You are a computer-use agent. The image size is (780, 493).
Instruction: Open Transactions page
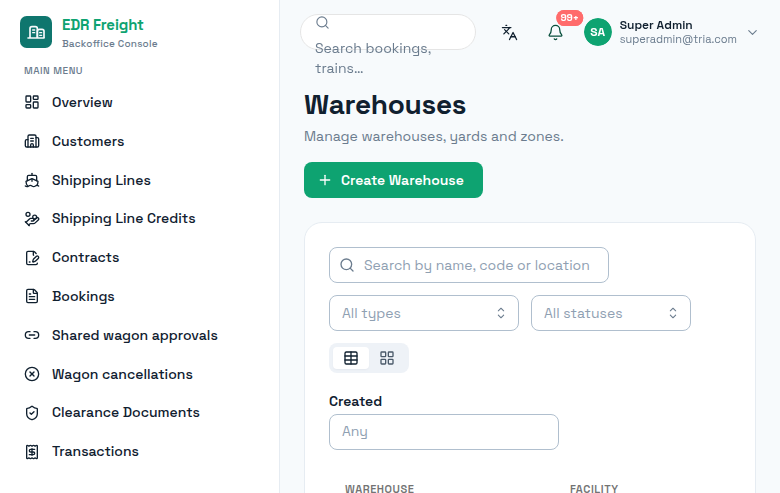(96, 452)
